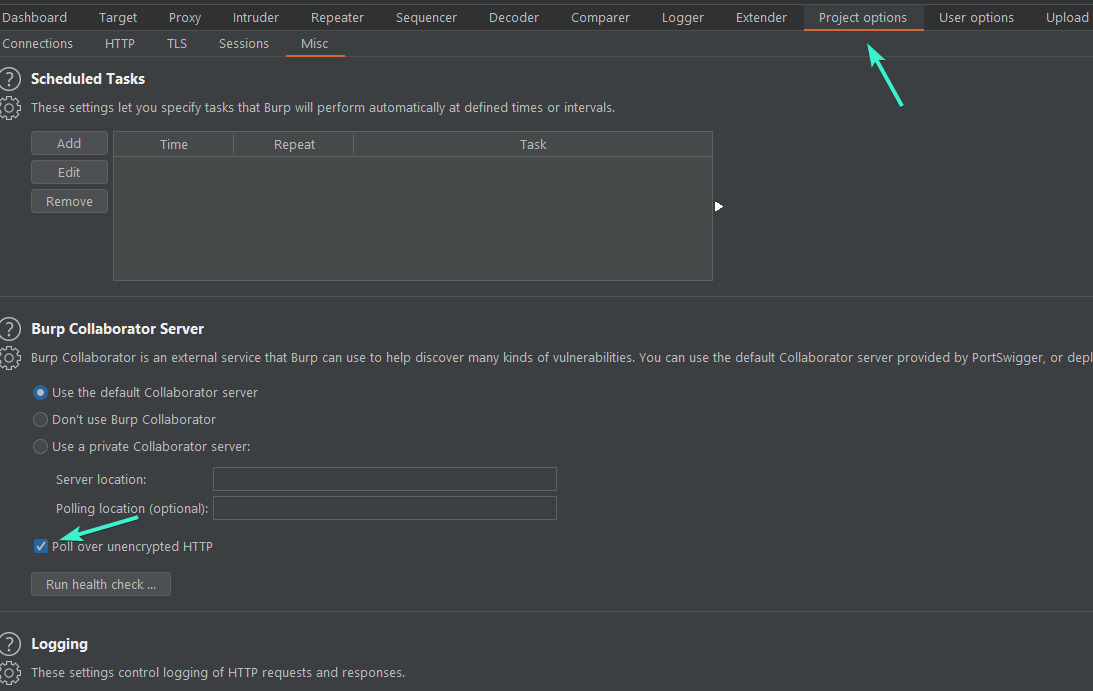Disable Poll over unencrypted HTTP
This screenshot has height=691, width=1093.
(40, 546)
